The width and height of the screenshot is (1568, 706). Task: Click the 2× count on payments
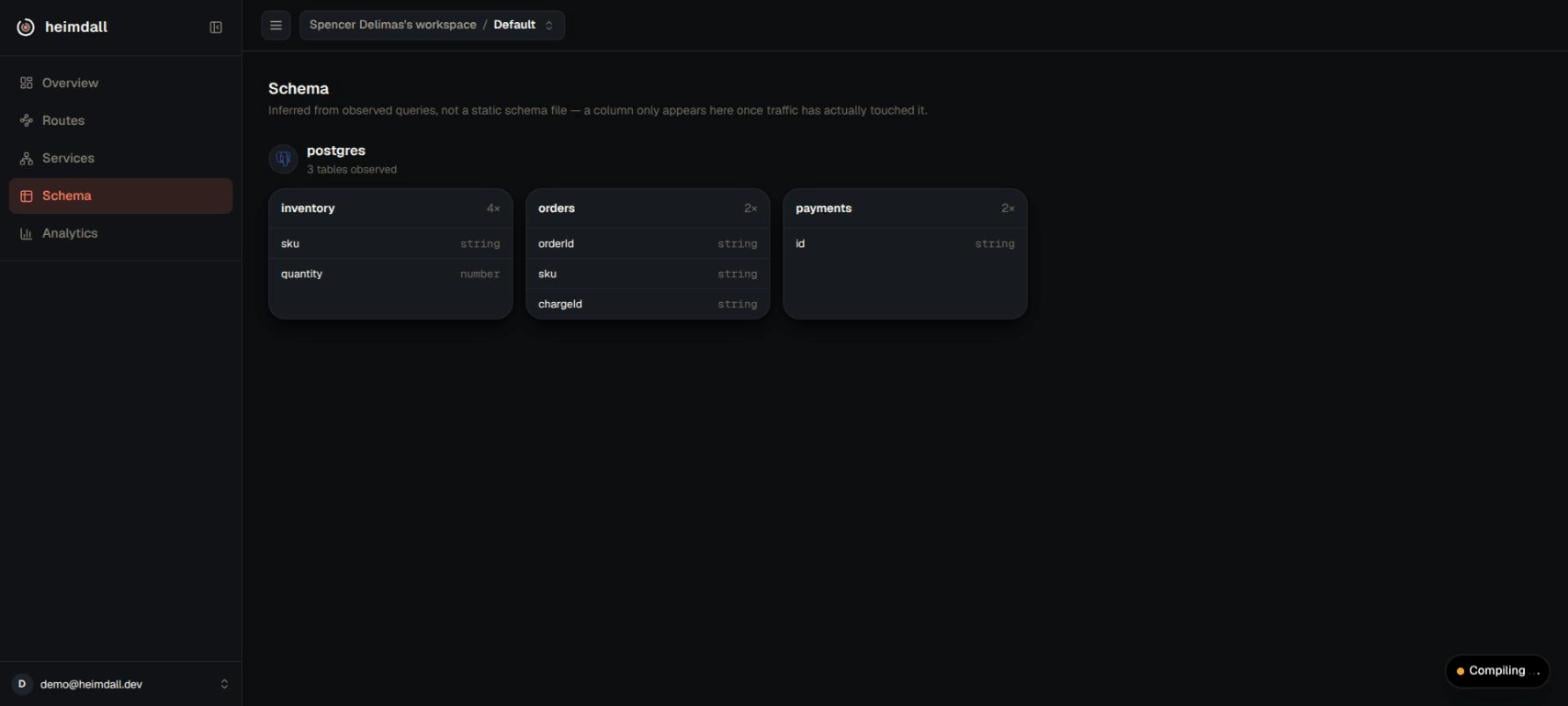click(x=1008, y=208)
